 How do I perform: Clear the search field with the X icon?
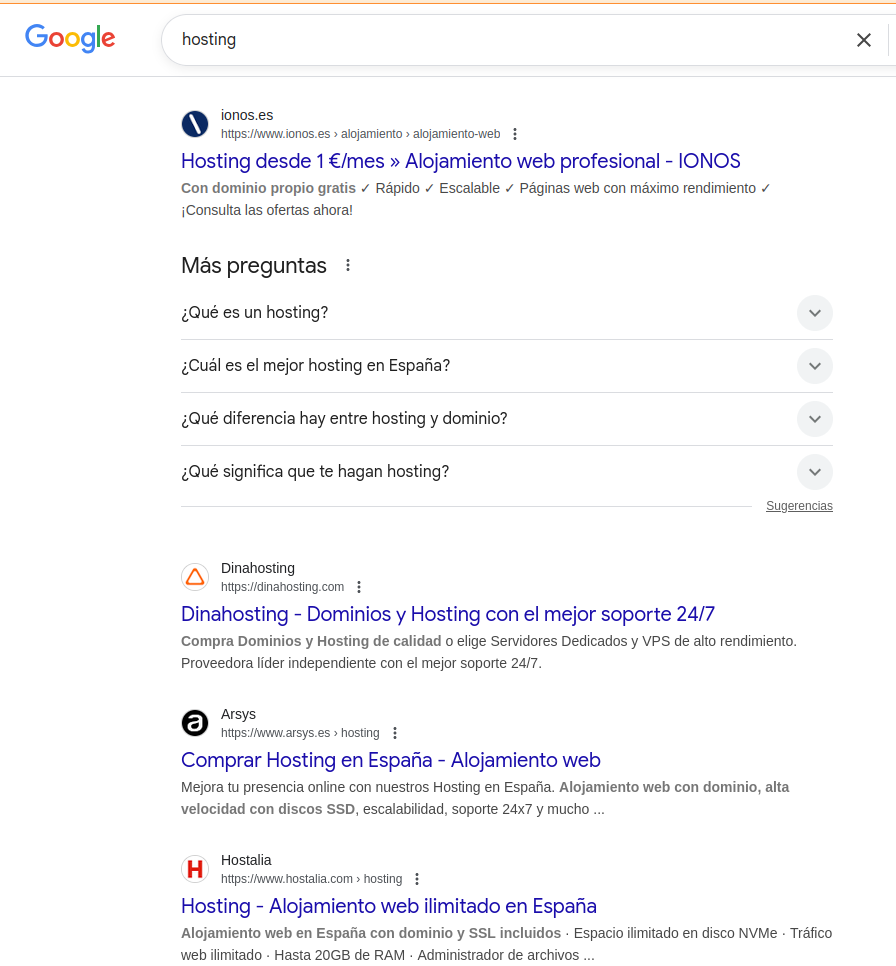coord(863,39)
